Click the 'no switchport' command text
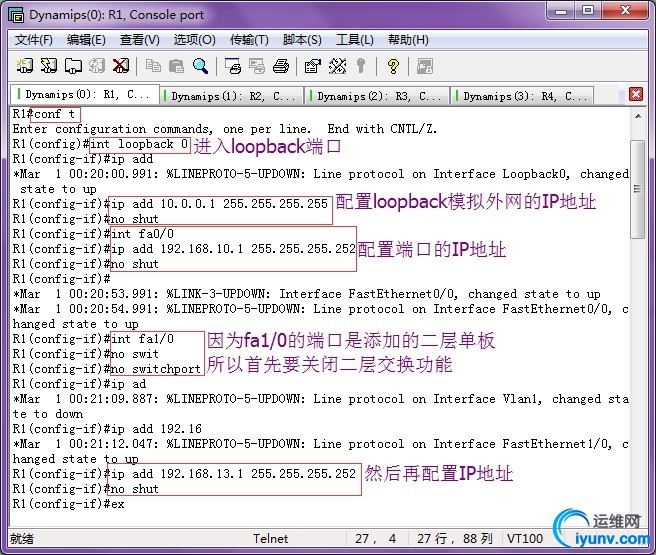 [156, 369]
